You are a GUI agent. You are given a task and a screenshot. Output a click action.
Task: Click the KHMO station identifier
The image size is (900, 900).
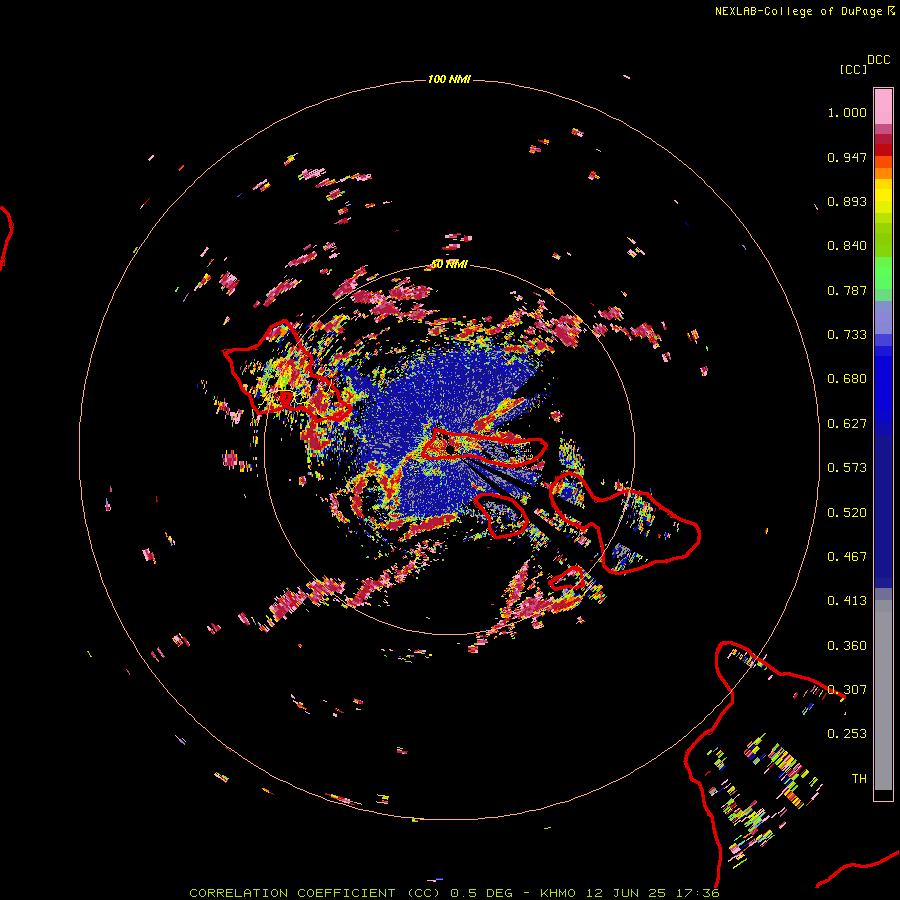557,893
